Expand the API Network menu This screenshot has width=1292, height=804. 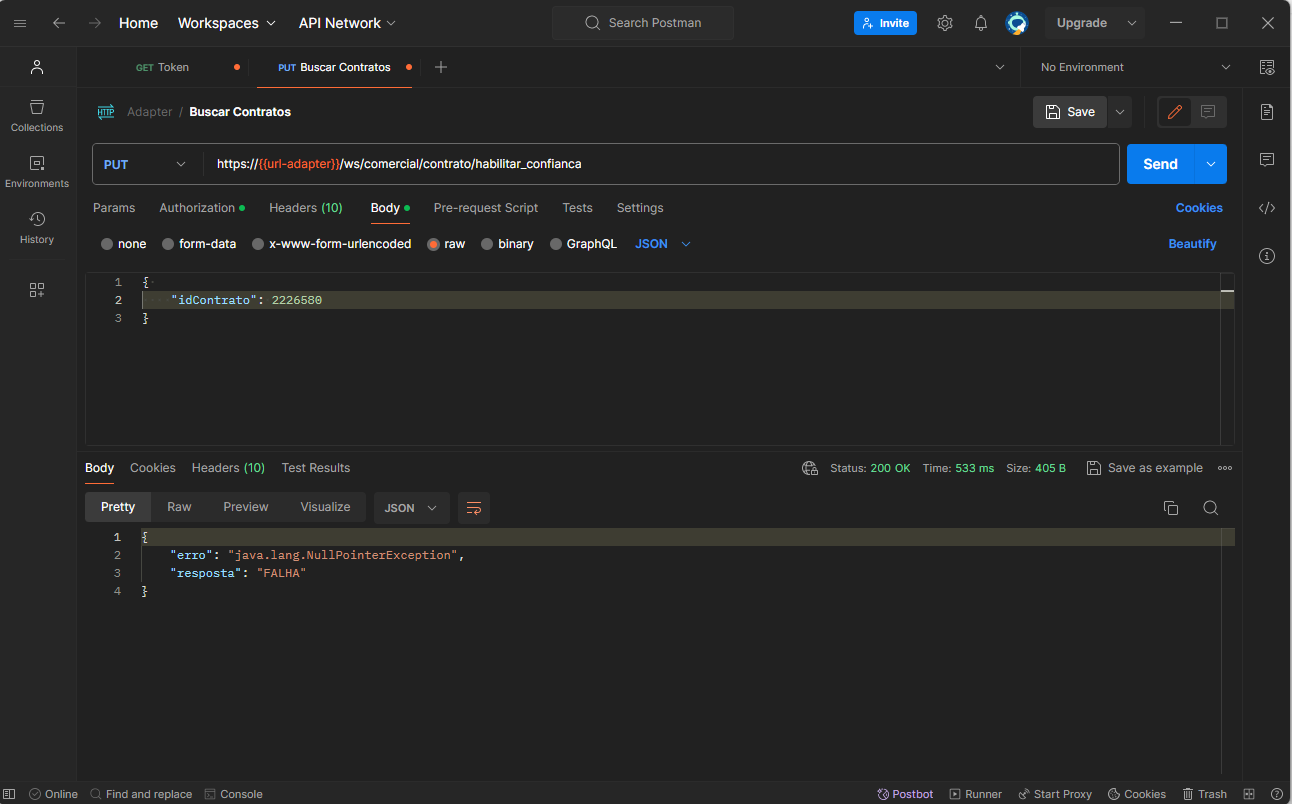point(347,23)
